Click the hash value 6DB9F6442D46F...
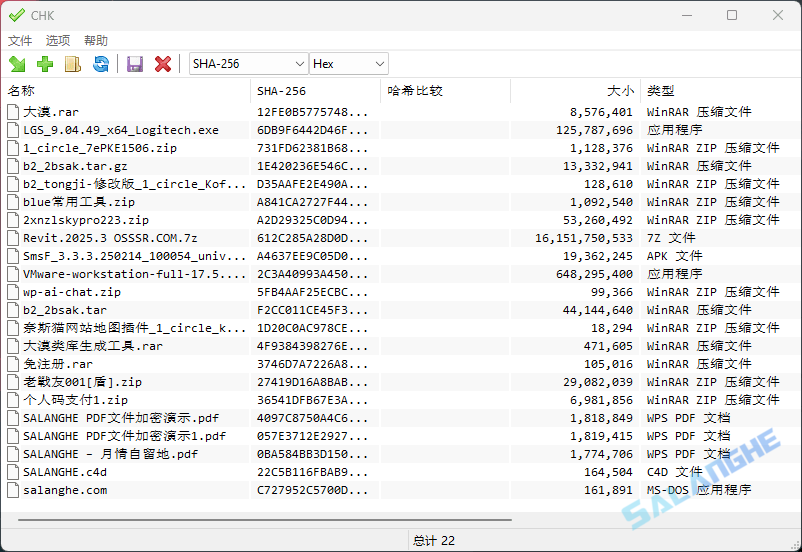This screenshot has width=802, height=552. (x=312, y=130)
